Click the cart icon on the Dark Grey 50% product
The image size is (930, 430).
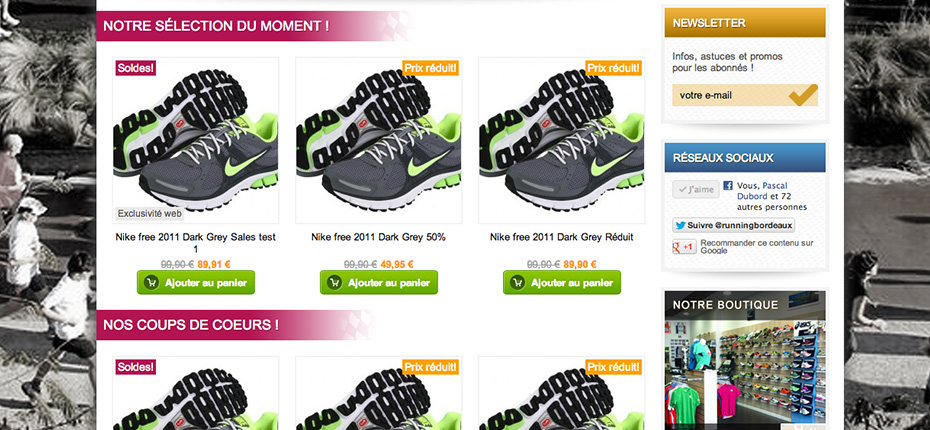(x=334, y=283)
